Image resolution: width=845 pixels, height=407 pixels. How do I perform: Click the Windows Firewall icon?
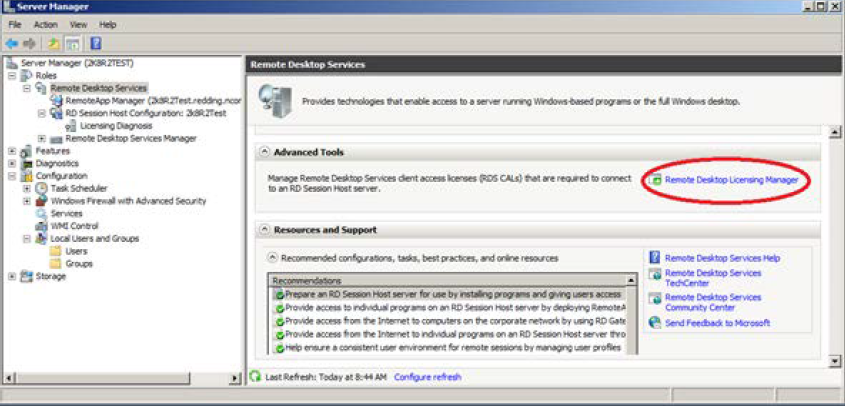[x=41, y=201]
